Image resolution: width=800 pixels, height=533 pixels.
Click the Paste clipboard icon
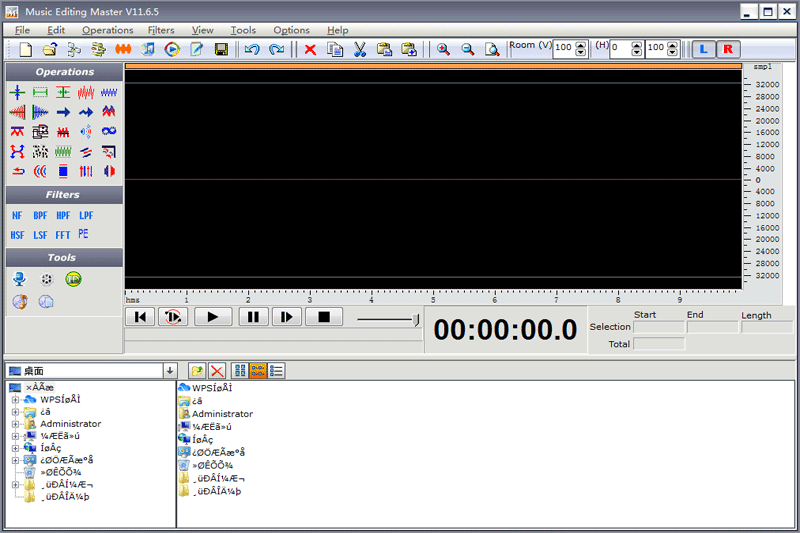click(x=384, y=49)
